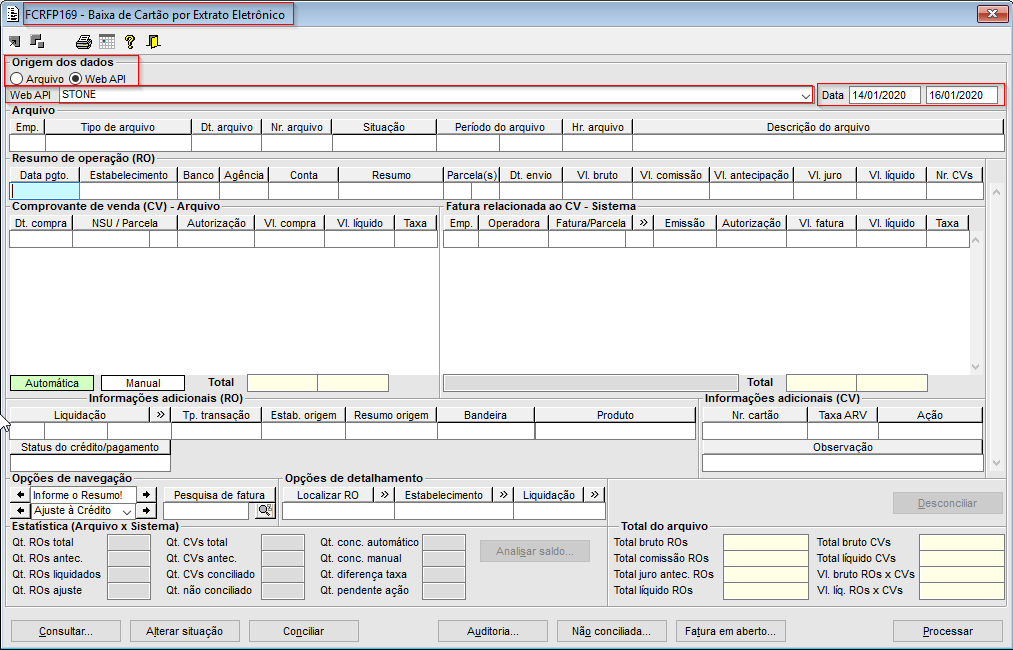The image size is (1013, 650).
Task: Click the Nr. CVs column header
Action: click(954, 175)
